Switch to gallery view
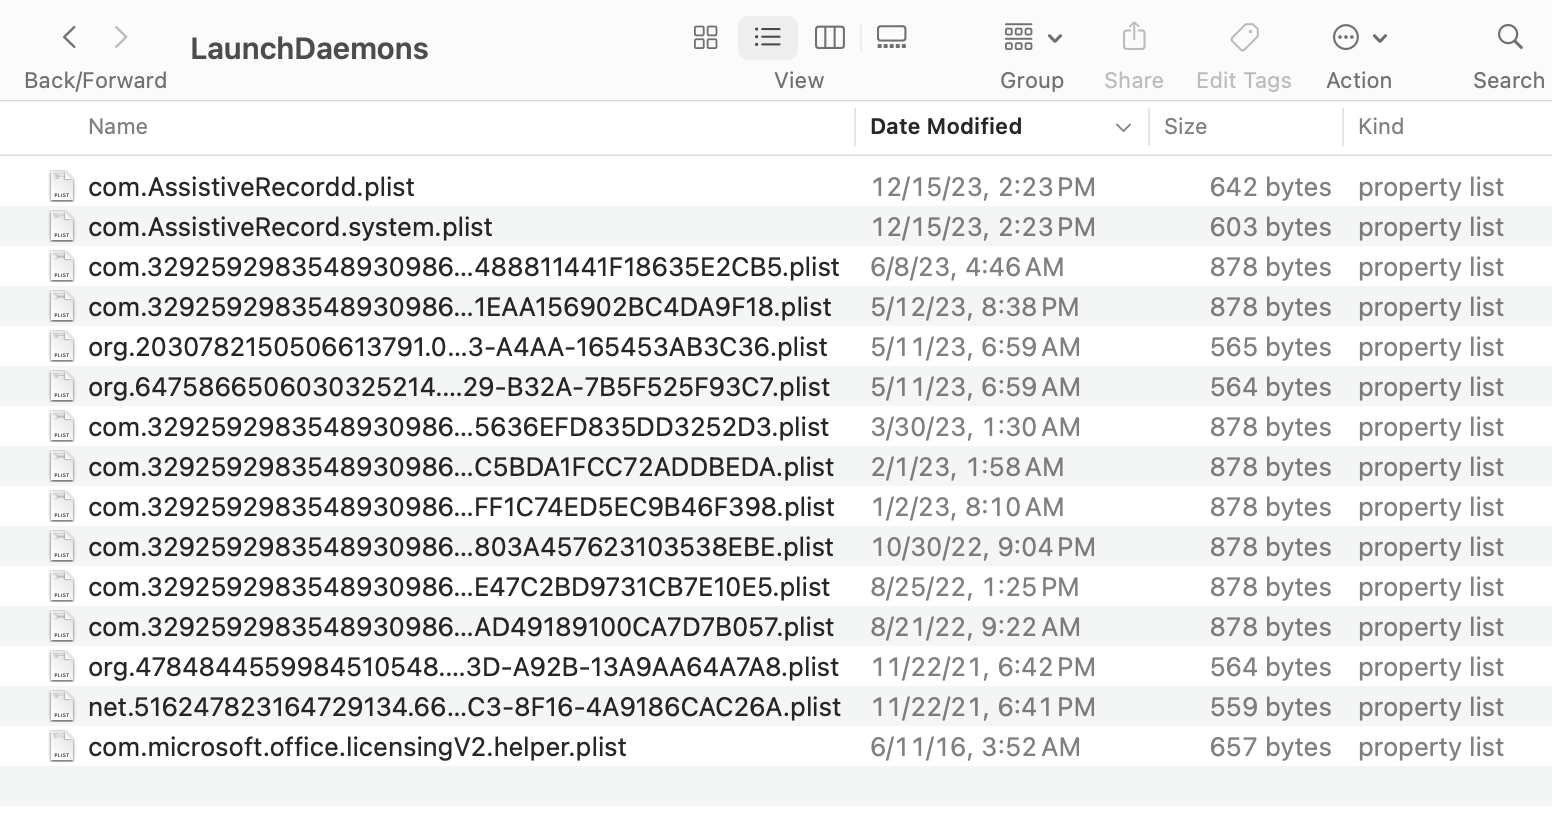This screenshot has height=824, width=1552. pyautogui.click(x=891, y=38)
